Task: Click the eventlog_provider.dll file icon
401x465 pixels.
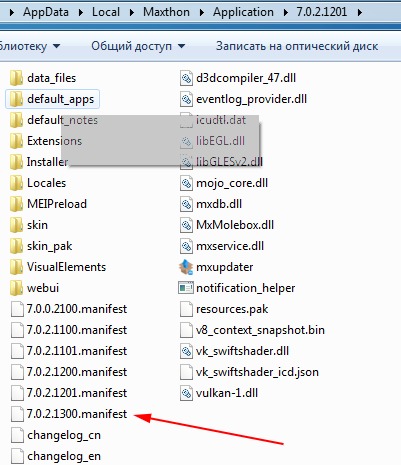Action: click(186, 99)
